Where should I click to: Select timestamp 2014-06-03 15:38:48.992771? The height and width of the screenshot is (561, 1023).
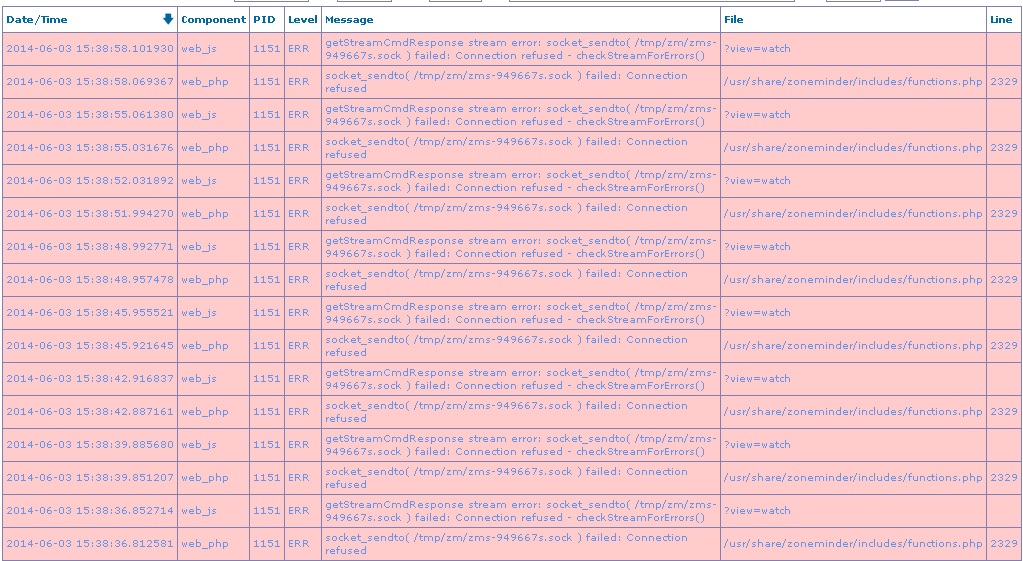pyautogui.click(x=90, y=246)
